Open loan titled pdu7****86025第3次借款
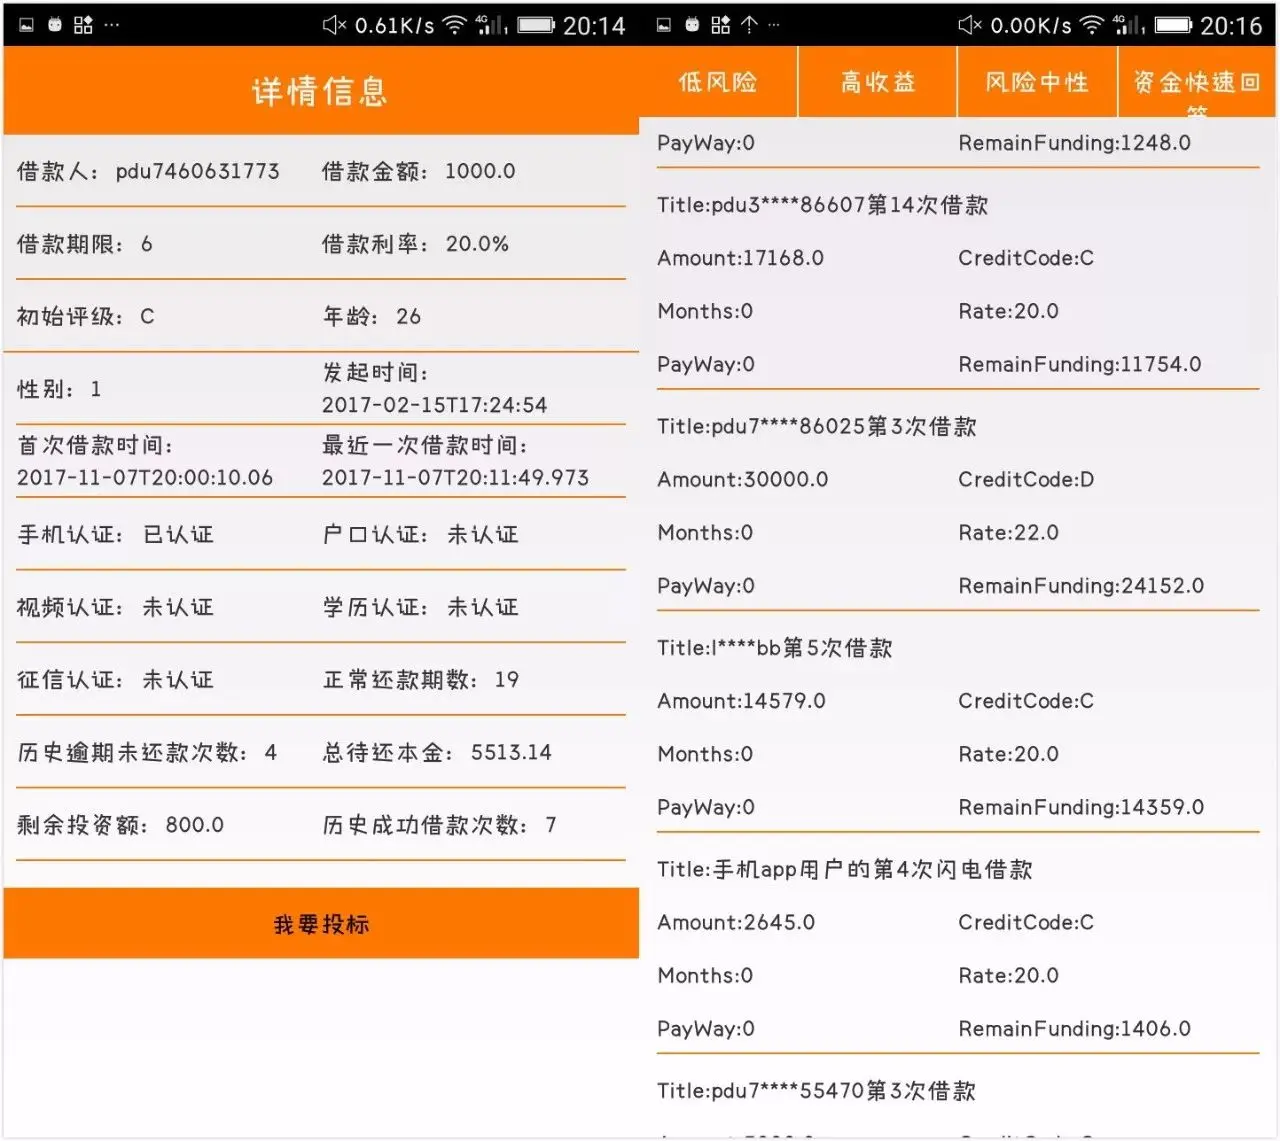Screen dimensions: 1280x1141 817,426
